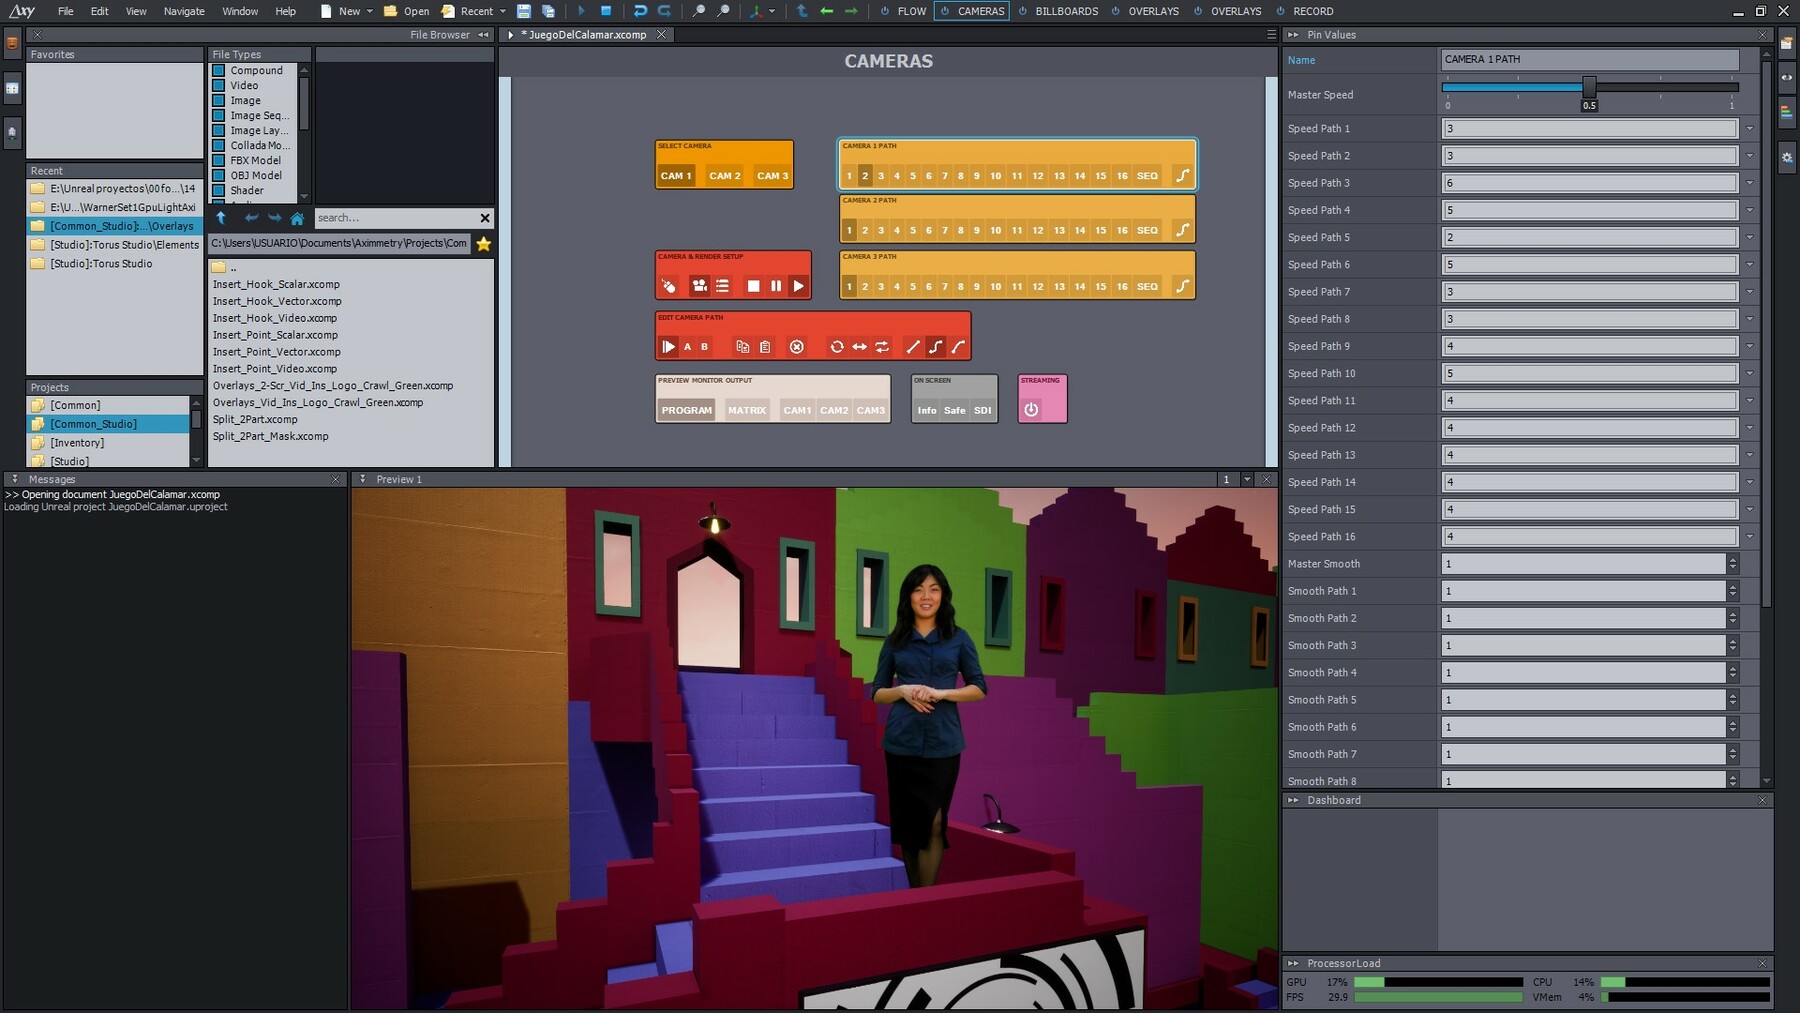The image size is (1800, 1013).
Task: Expand the New document dropdown arrow
Action: pyautogui.click(x=369, y=11)
